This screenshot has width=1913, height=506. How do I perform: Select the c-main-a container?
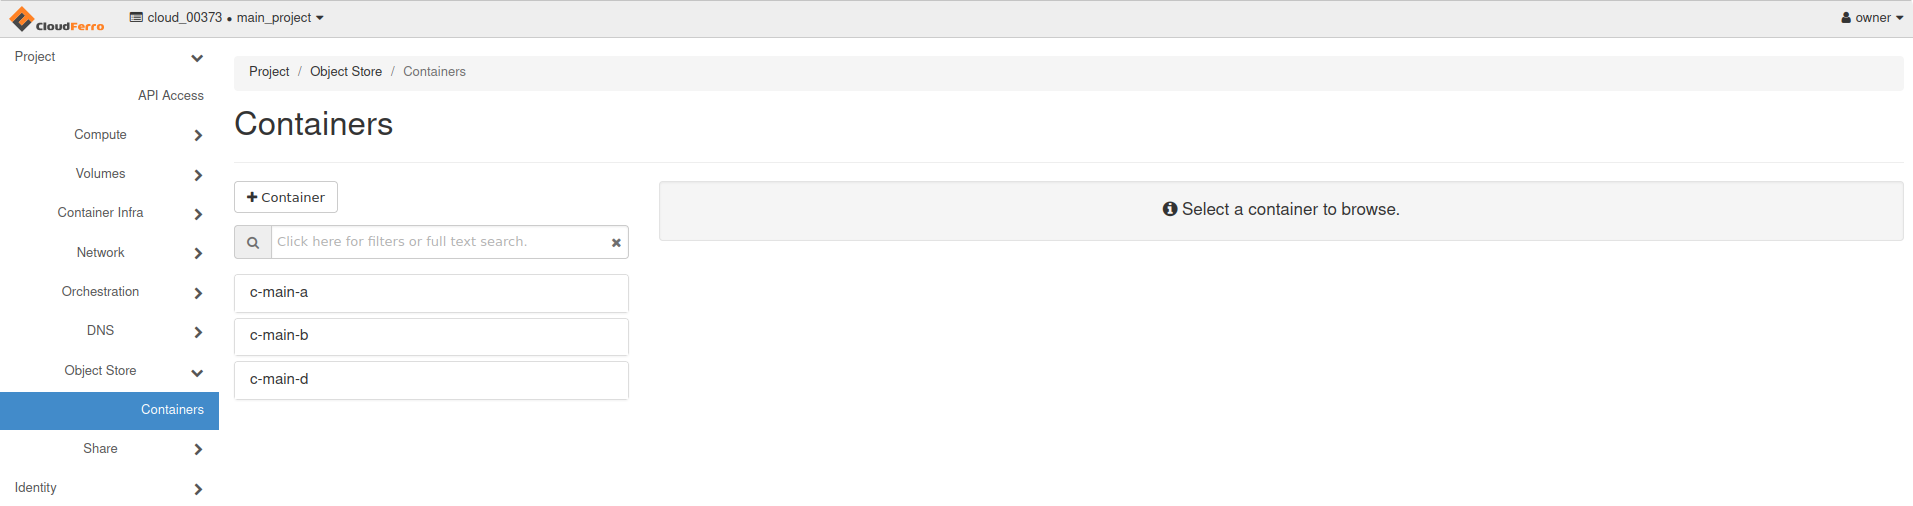(x=431, y=293)
